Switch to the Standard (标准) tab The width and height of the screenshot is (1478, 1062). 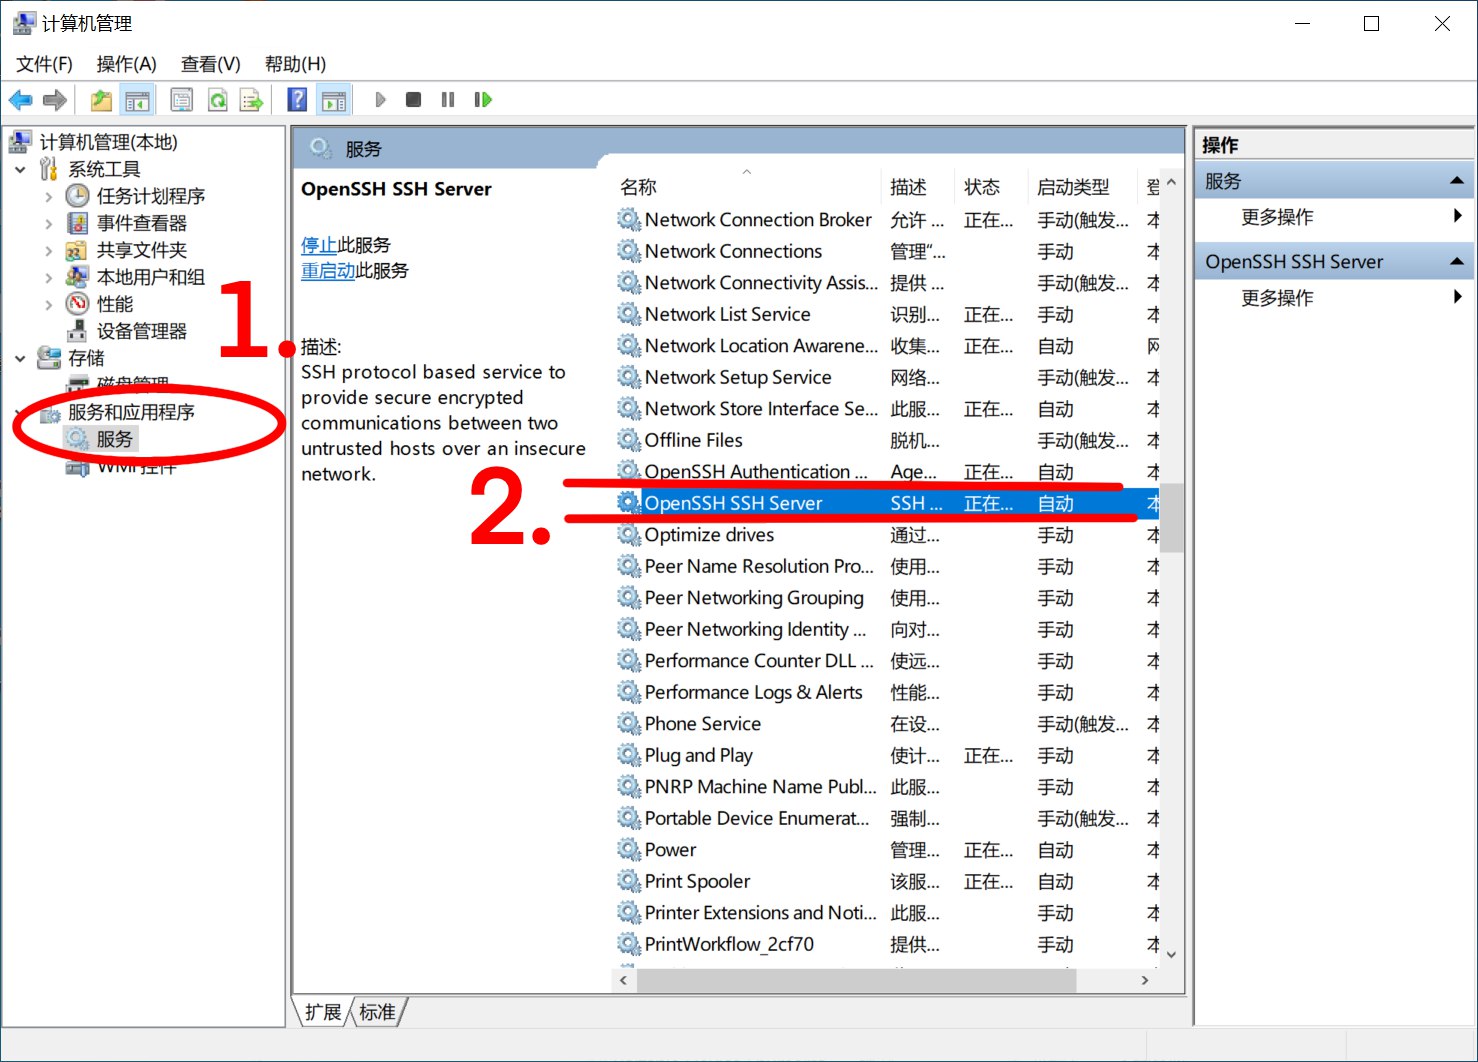(377, 1012)
